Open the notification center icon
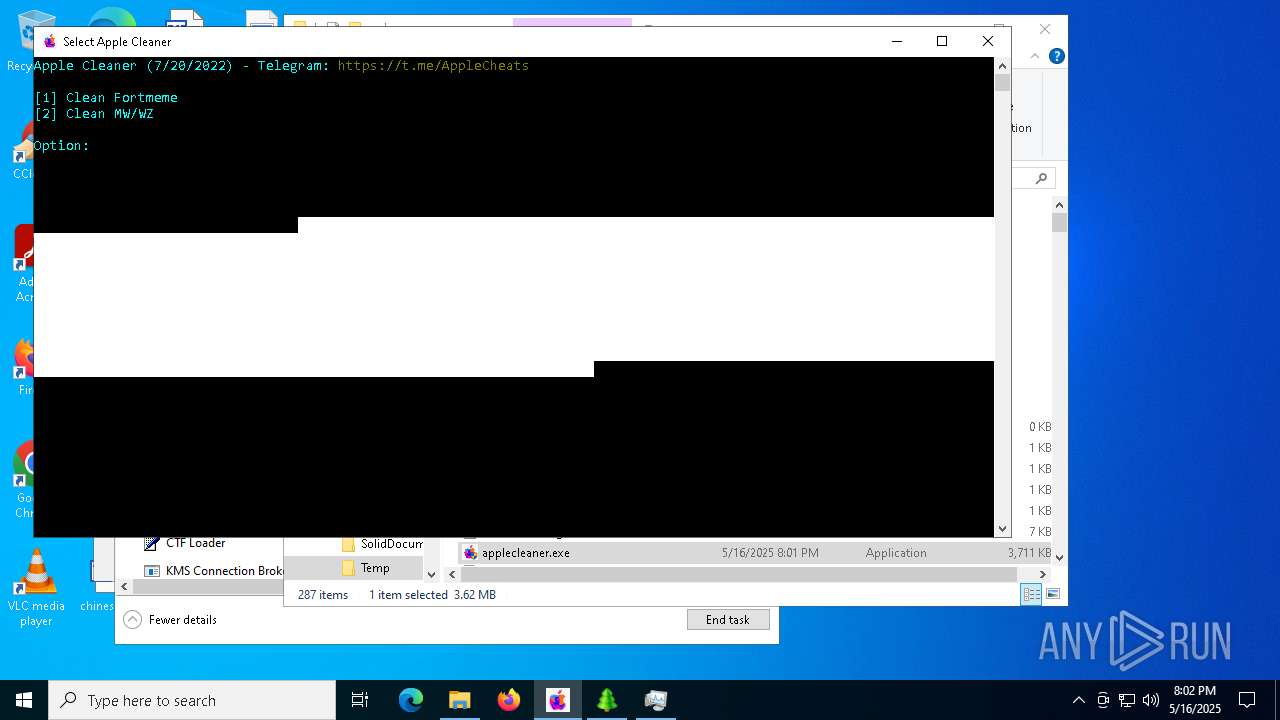Viewport: 1280px width, 720px height. coord(1247,700)
